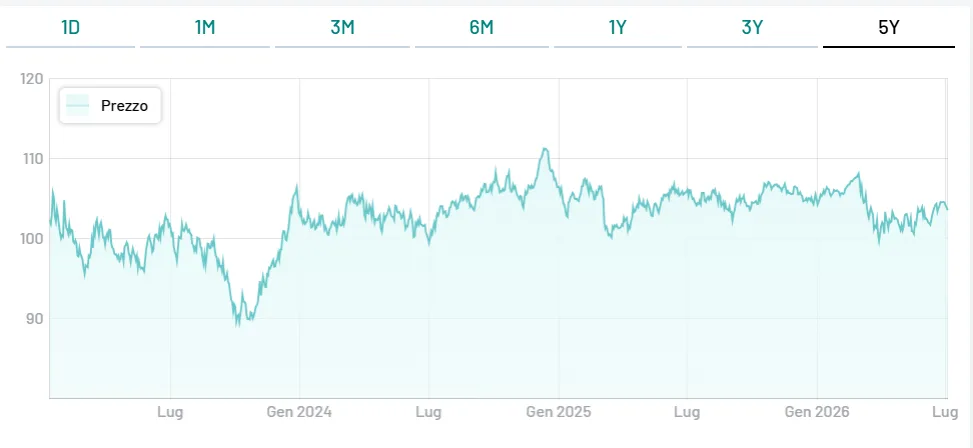
Task: Click the active 5Y range tab
Action: click(889, 28)
